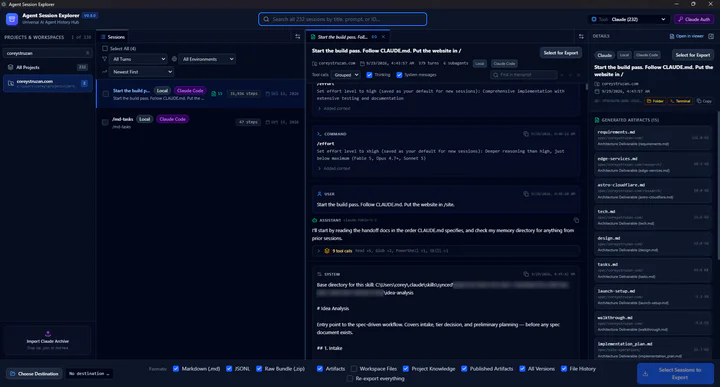Viewport: 720px width, 387px height.
Task: Open the edge-services.md artifact card
Action: tap(652, 164)
